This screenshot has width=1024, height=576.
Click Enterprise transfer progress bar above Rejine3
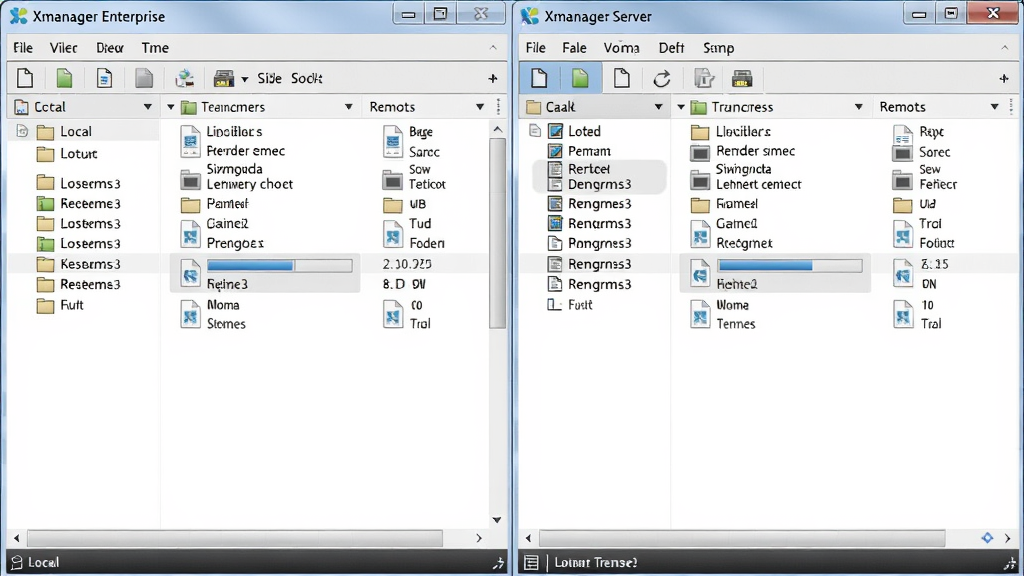(x=280, y=265)
